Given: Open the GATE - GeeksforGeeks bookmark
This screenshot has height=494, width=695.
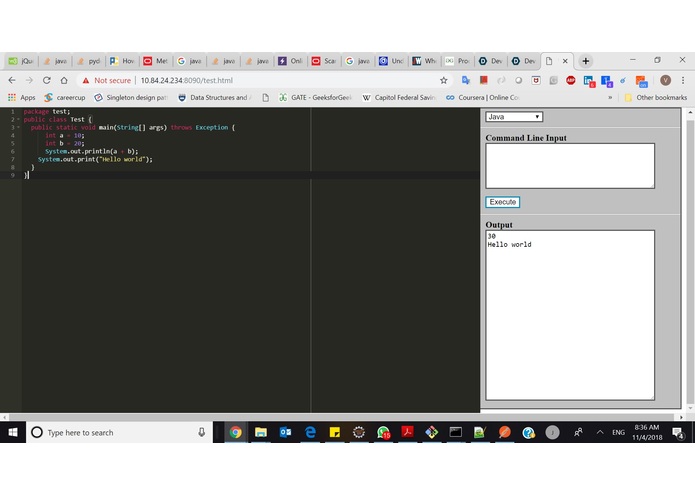Looking at the screenshot, I should (x=316, y=97).
